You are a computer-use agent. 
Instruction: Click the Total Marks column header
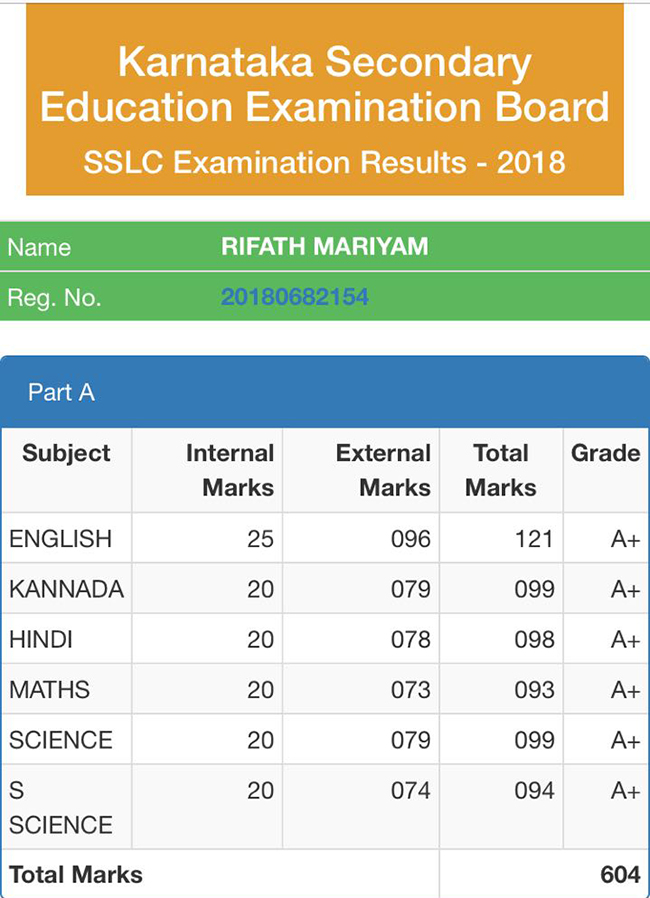(501, 470)
